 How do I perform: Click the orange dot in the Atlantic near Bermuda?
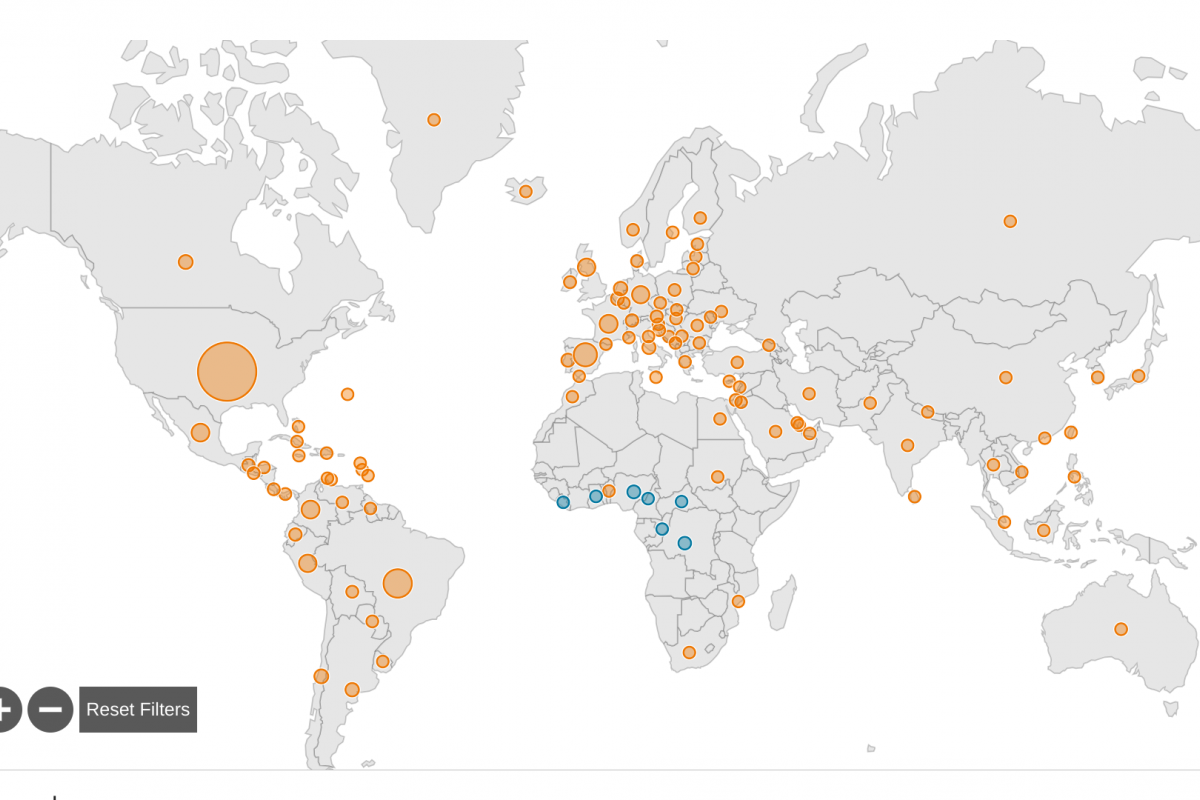click(x=347, y=394)
